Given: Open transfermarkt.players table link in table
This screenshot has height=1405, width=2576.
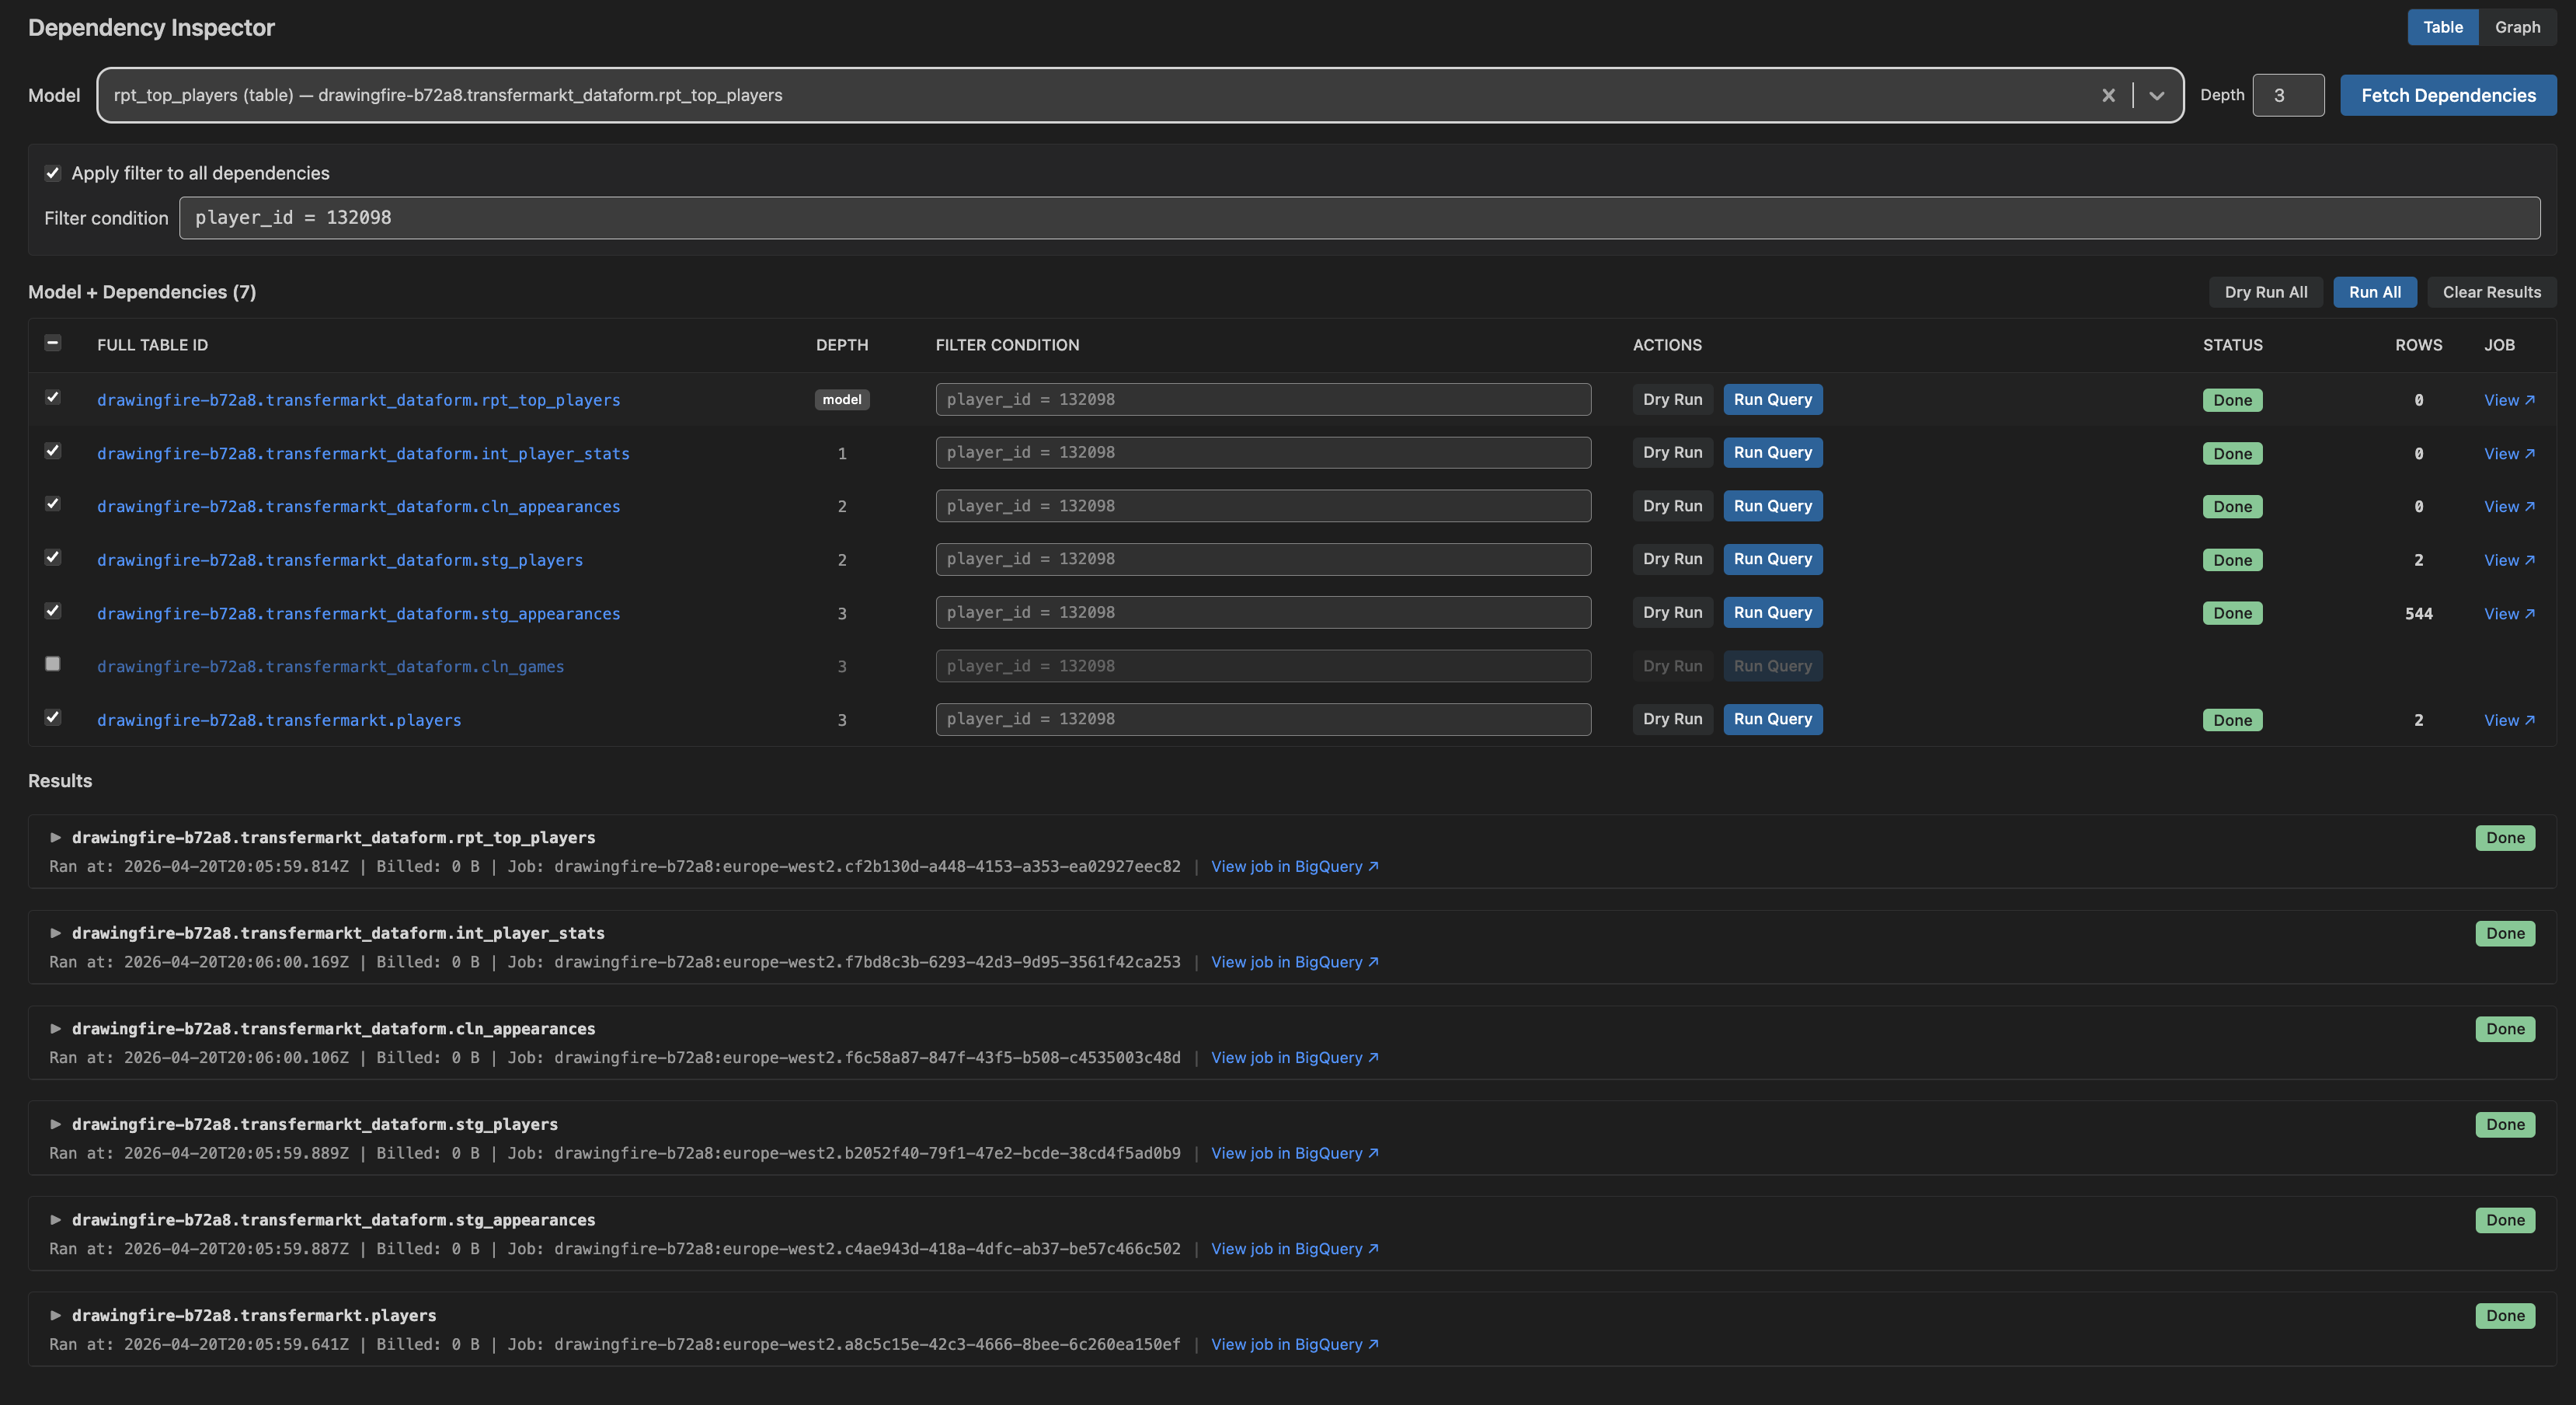Looking at the screenshot, I should (x=279, y=720).
